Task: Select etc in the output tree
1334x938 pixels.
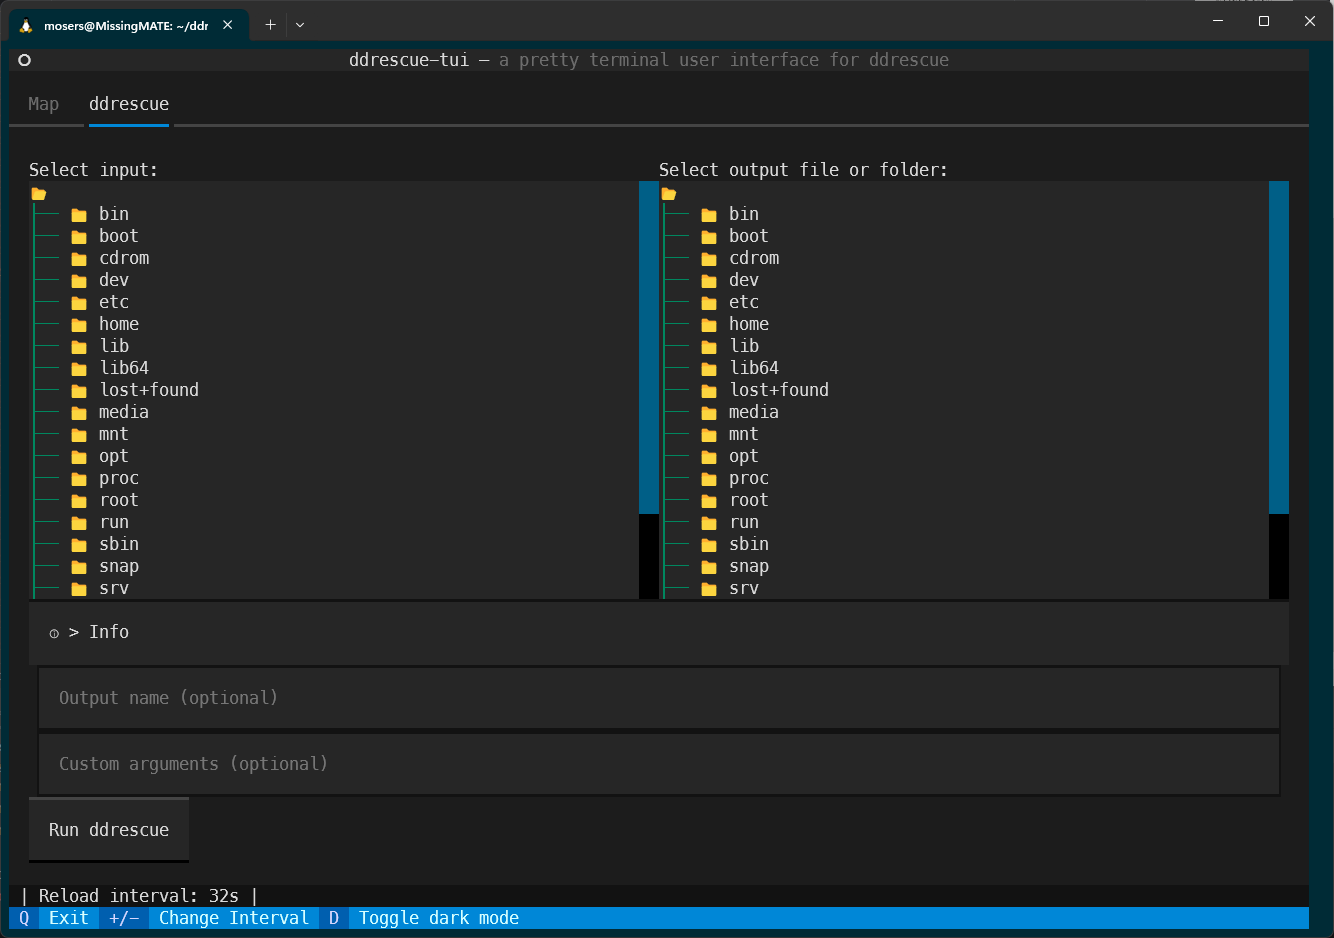Action: (744, 303)
